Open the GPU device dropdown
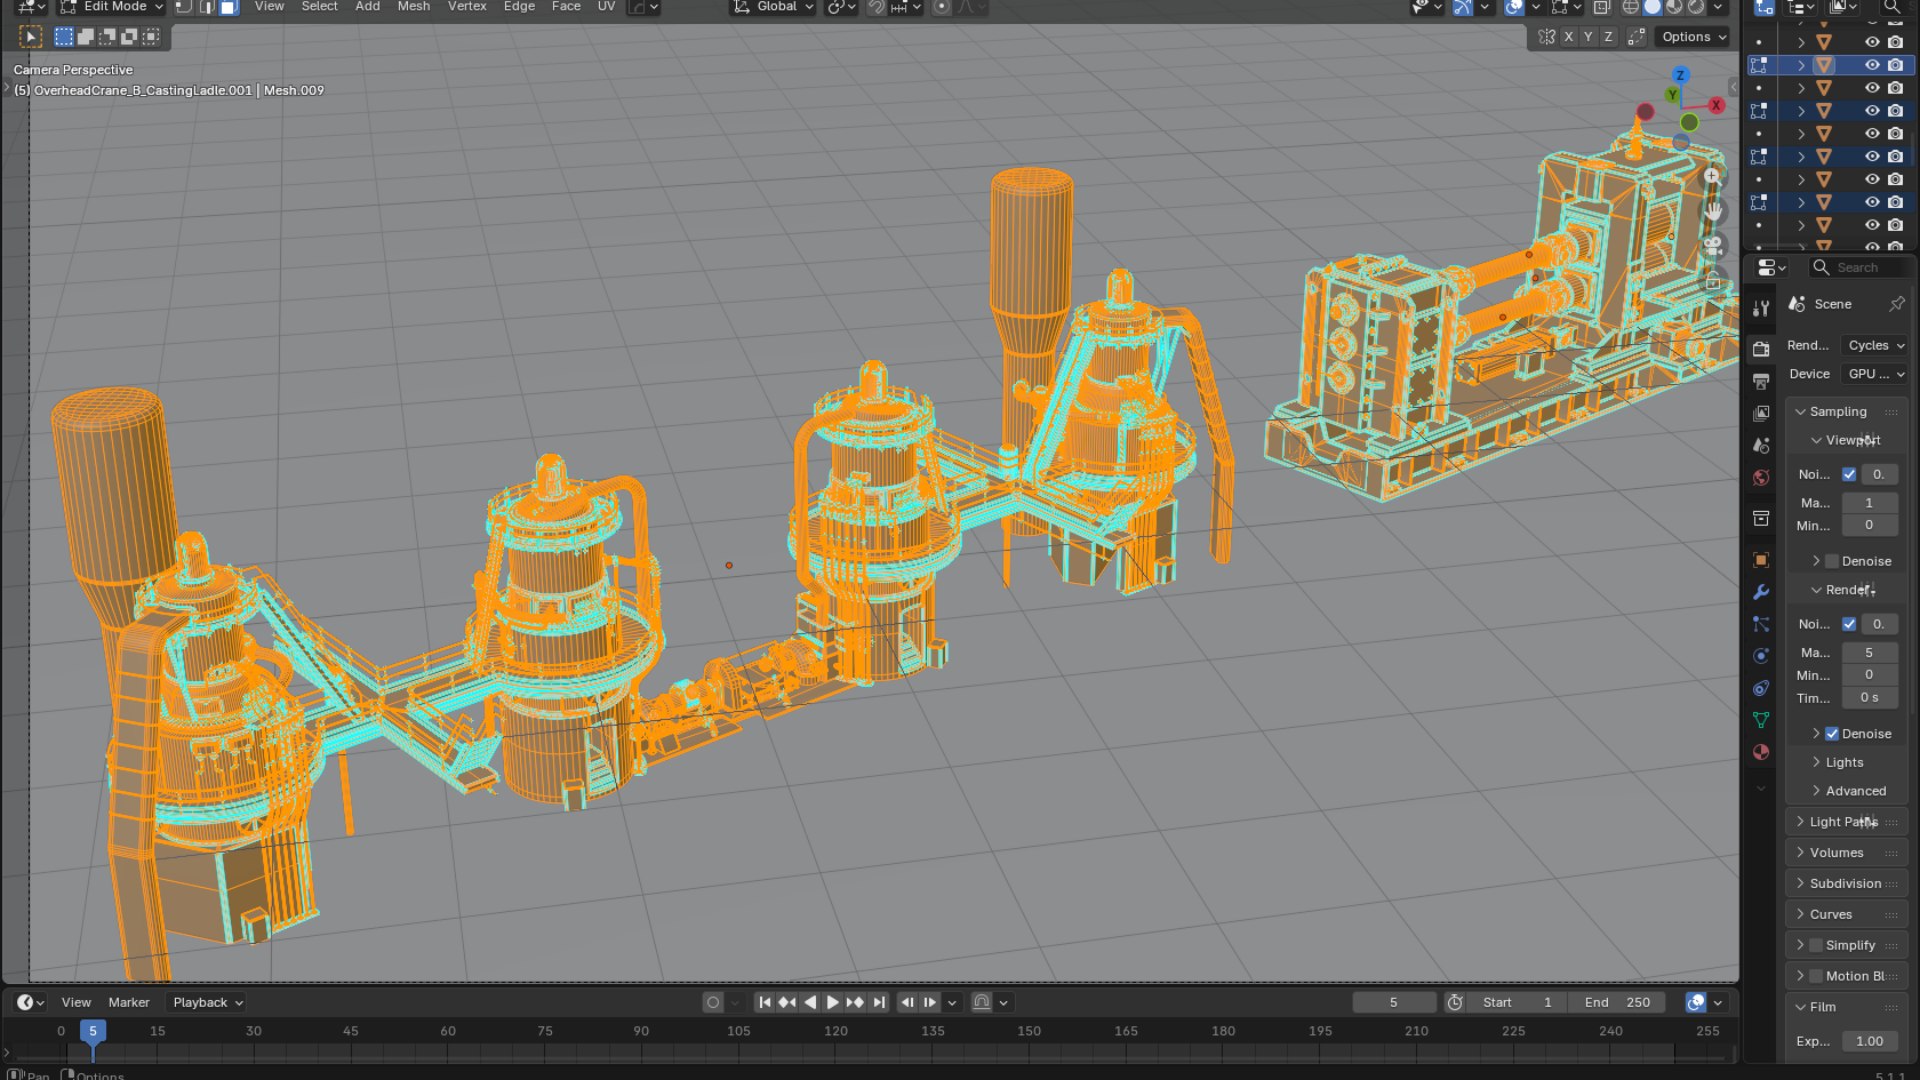The height and width of the screenshot is (1080, 1920). pos(1875,374)
